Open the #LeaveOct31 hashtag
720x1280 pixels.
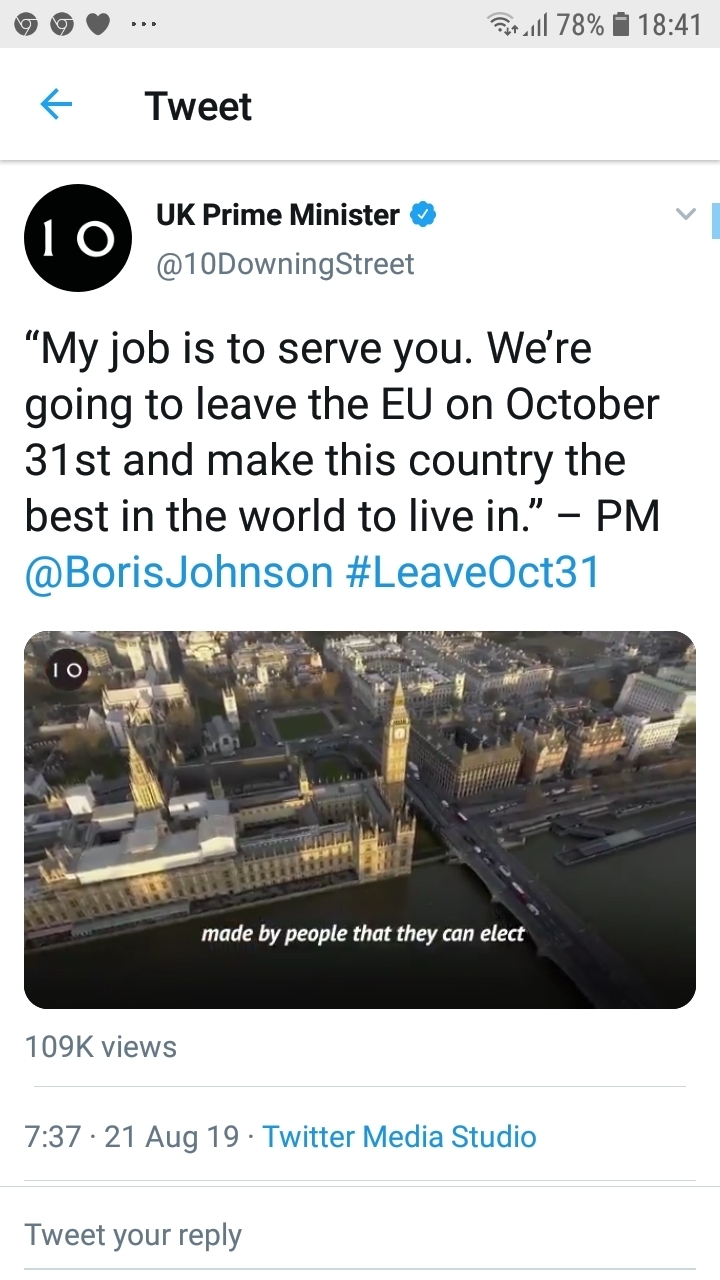click(x=471, y=572)
